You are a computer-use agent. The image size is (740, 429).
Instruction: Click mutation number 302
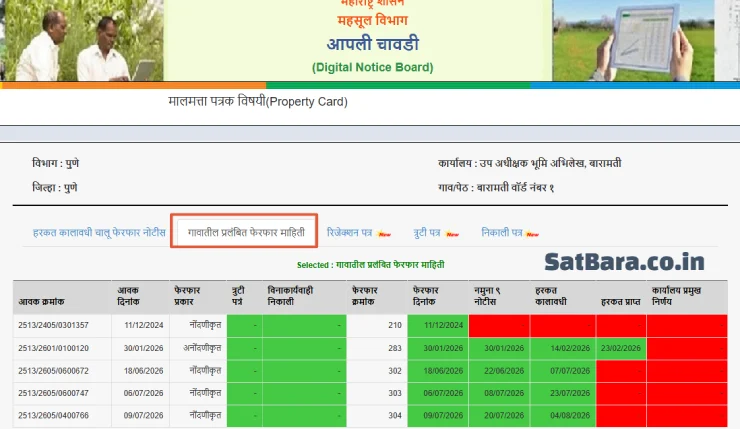[395, 371]
